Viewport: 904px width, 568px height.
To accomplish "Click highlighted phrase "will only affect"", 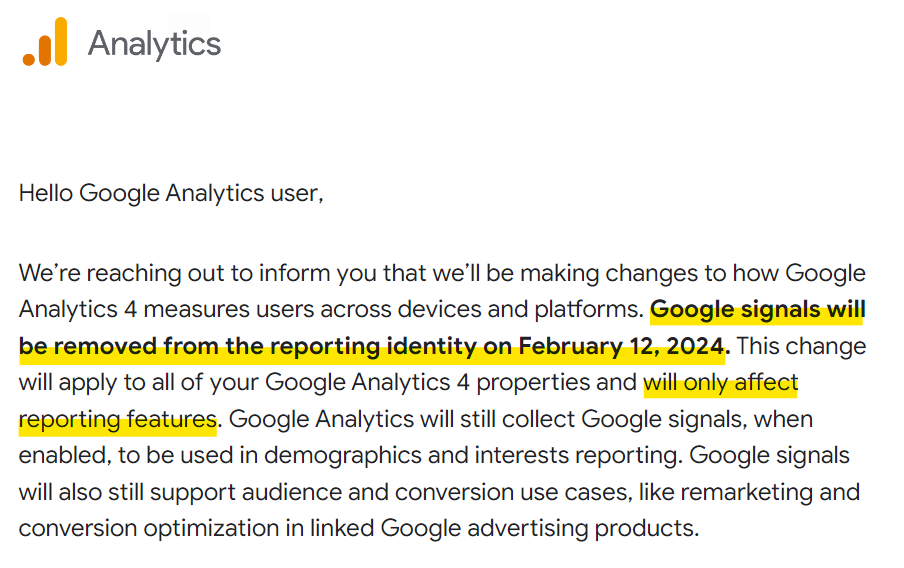I will tap(721, 382).
